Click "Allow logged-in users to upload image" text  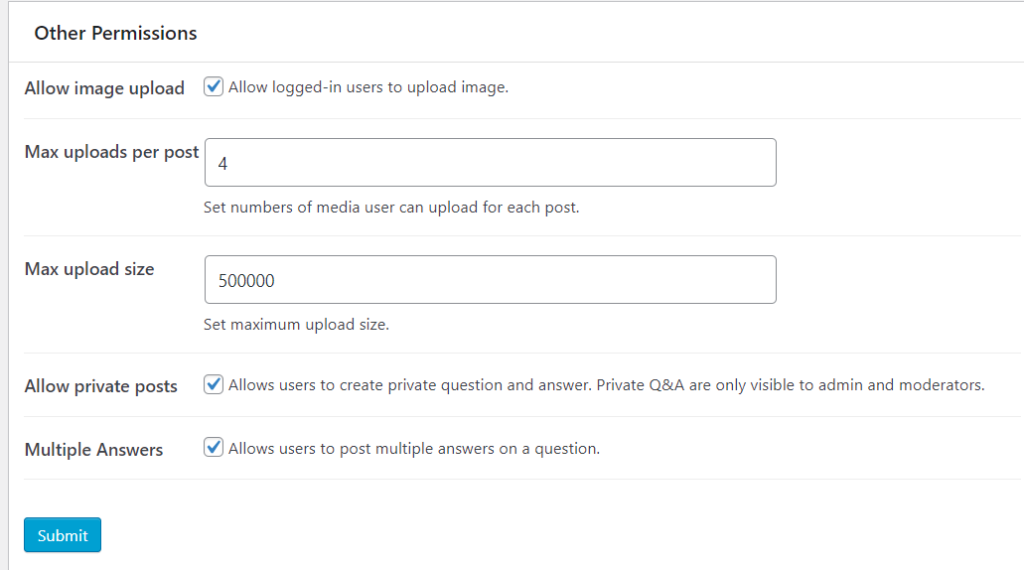368,87
